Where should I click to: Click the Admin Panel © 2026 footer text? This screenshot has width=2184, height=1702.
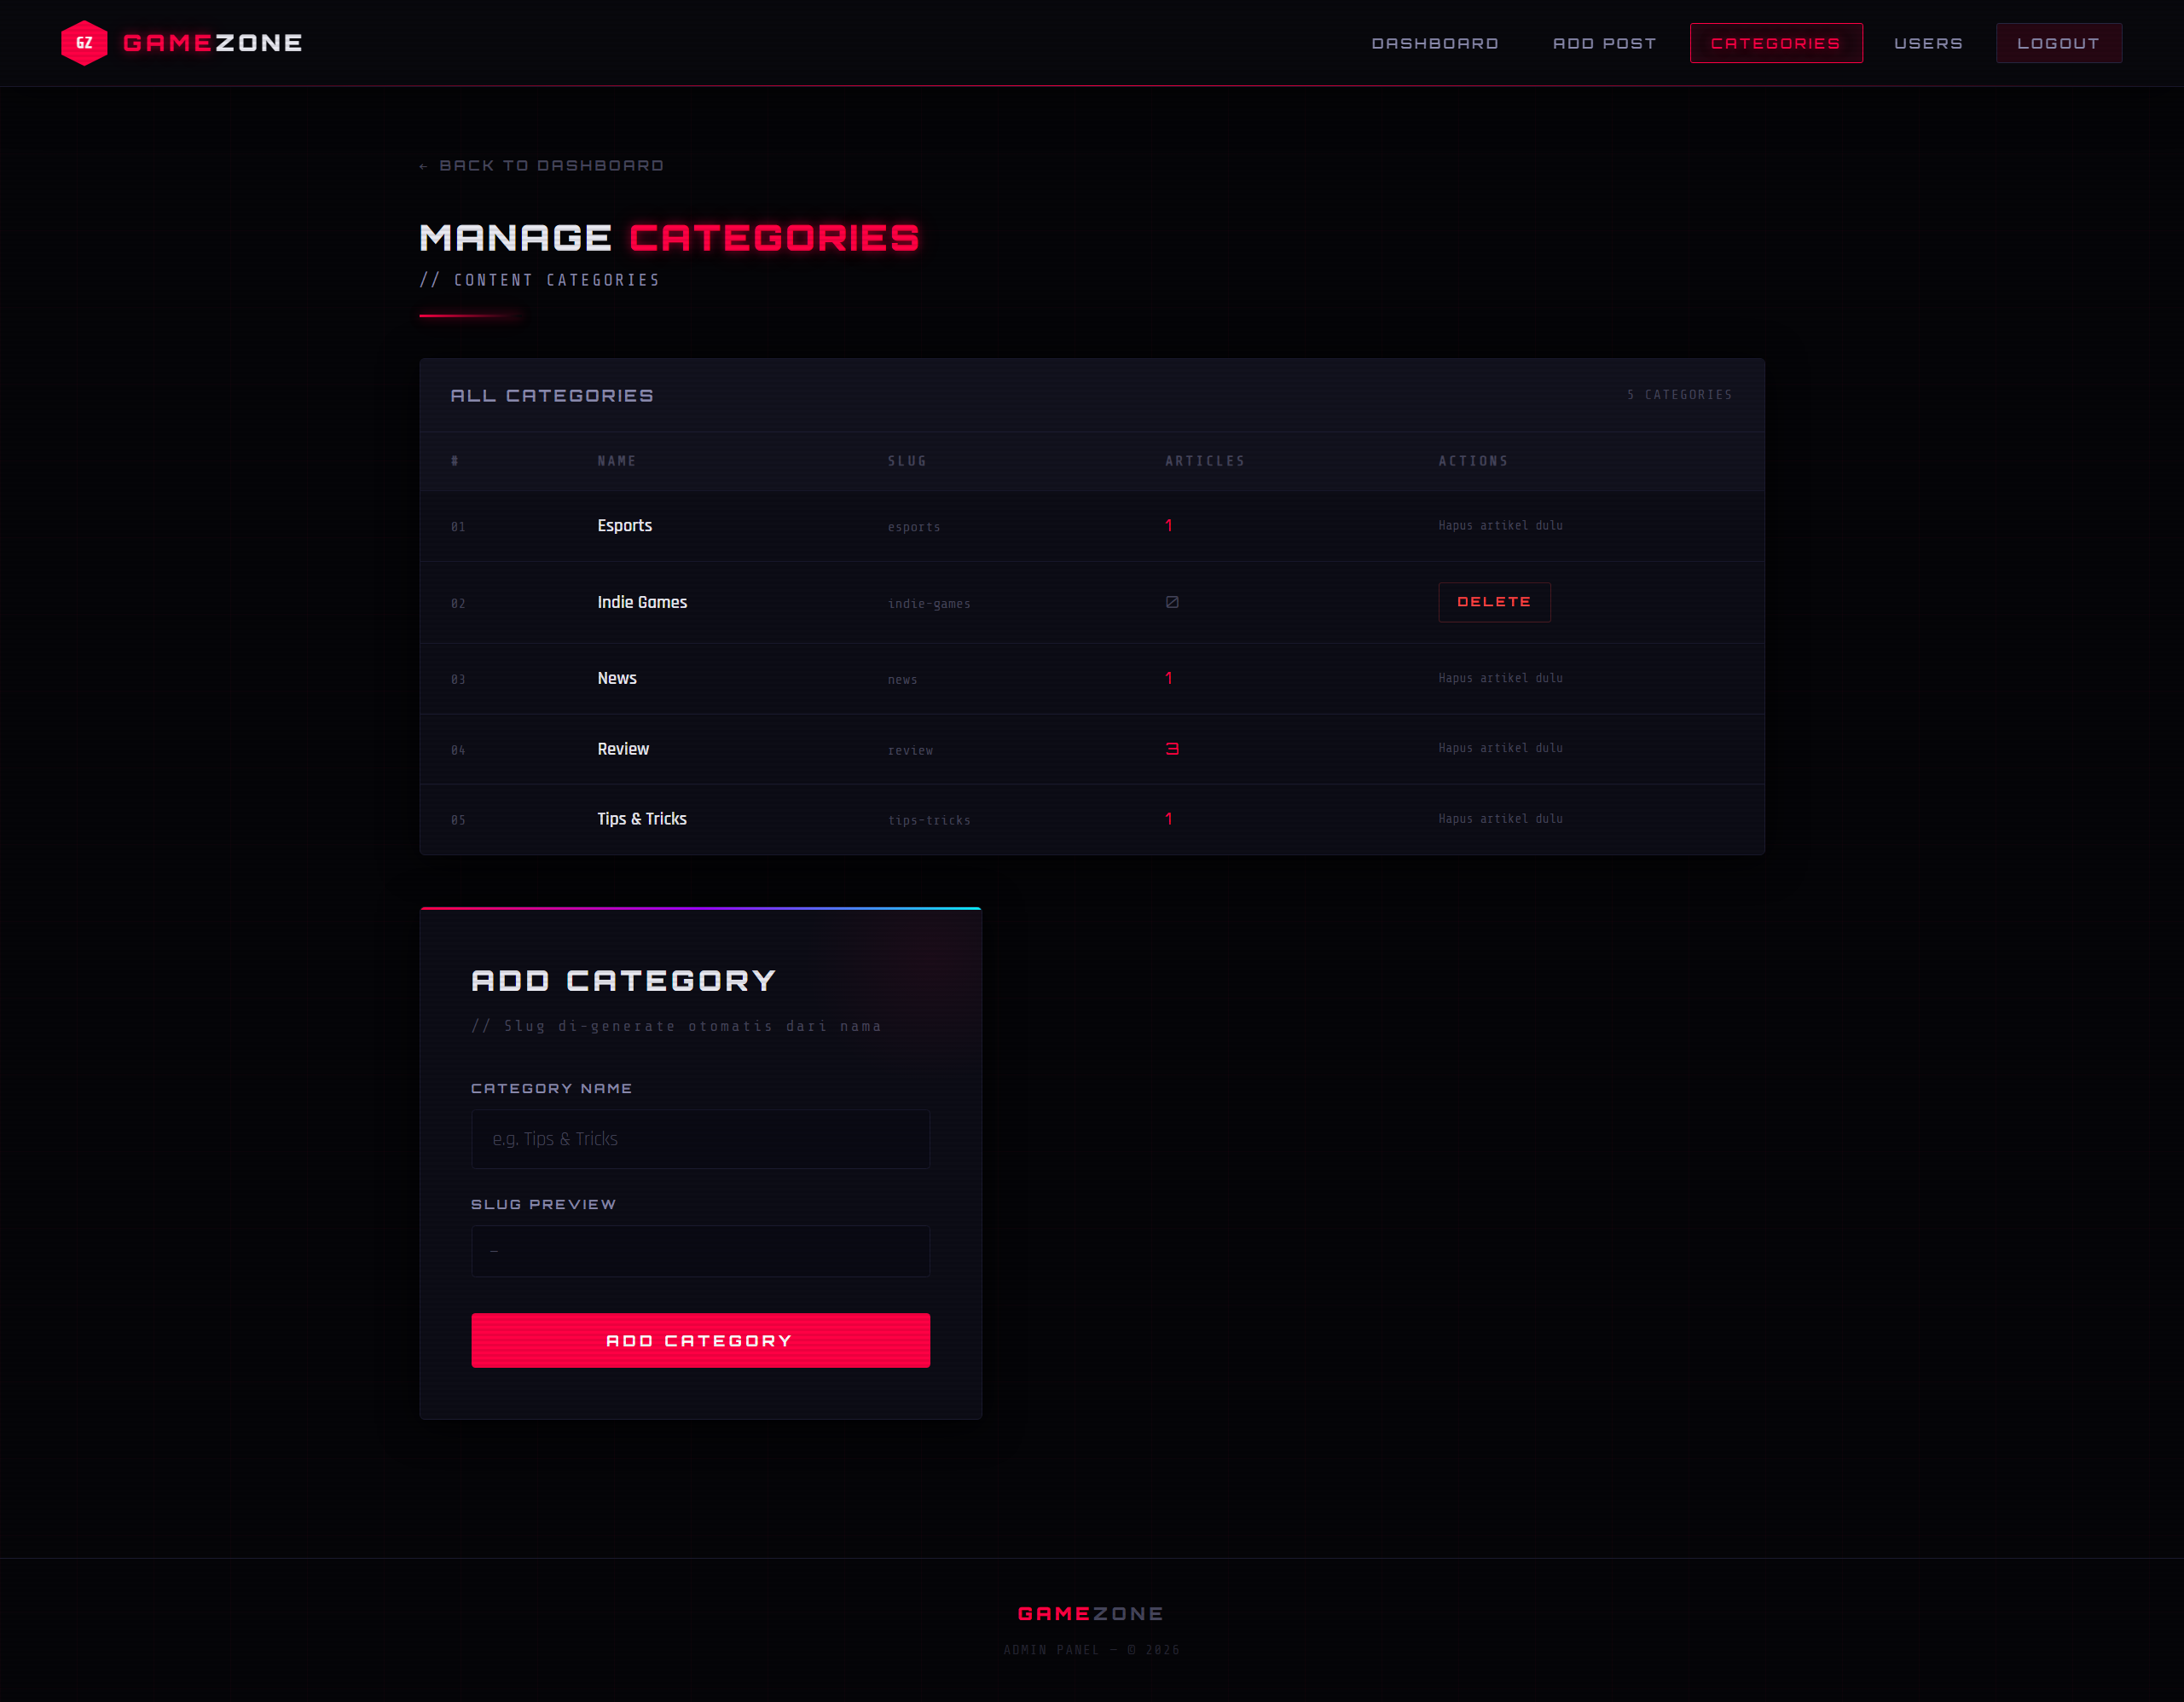[1092, 1650]
